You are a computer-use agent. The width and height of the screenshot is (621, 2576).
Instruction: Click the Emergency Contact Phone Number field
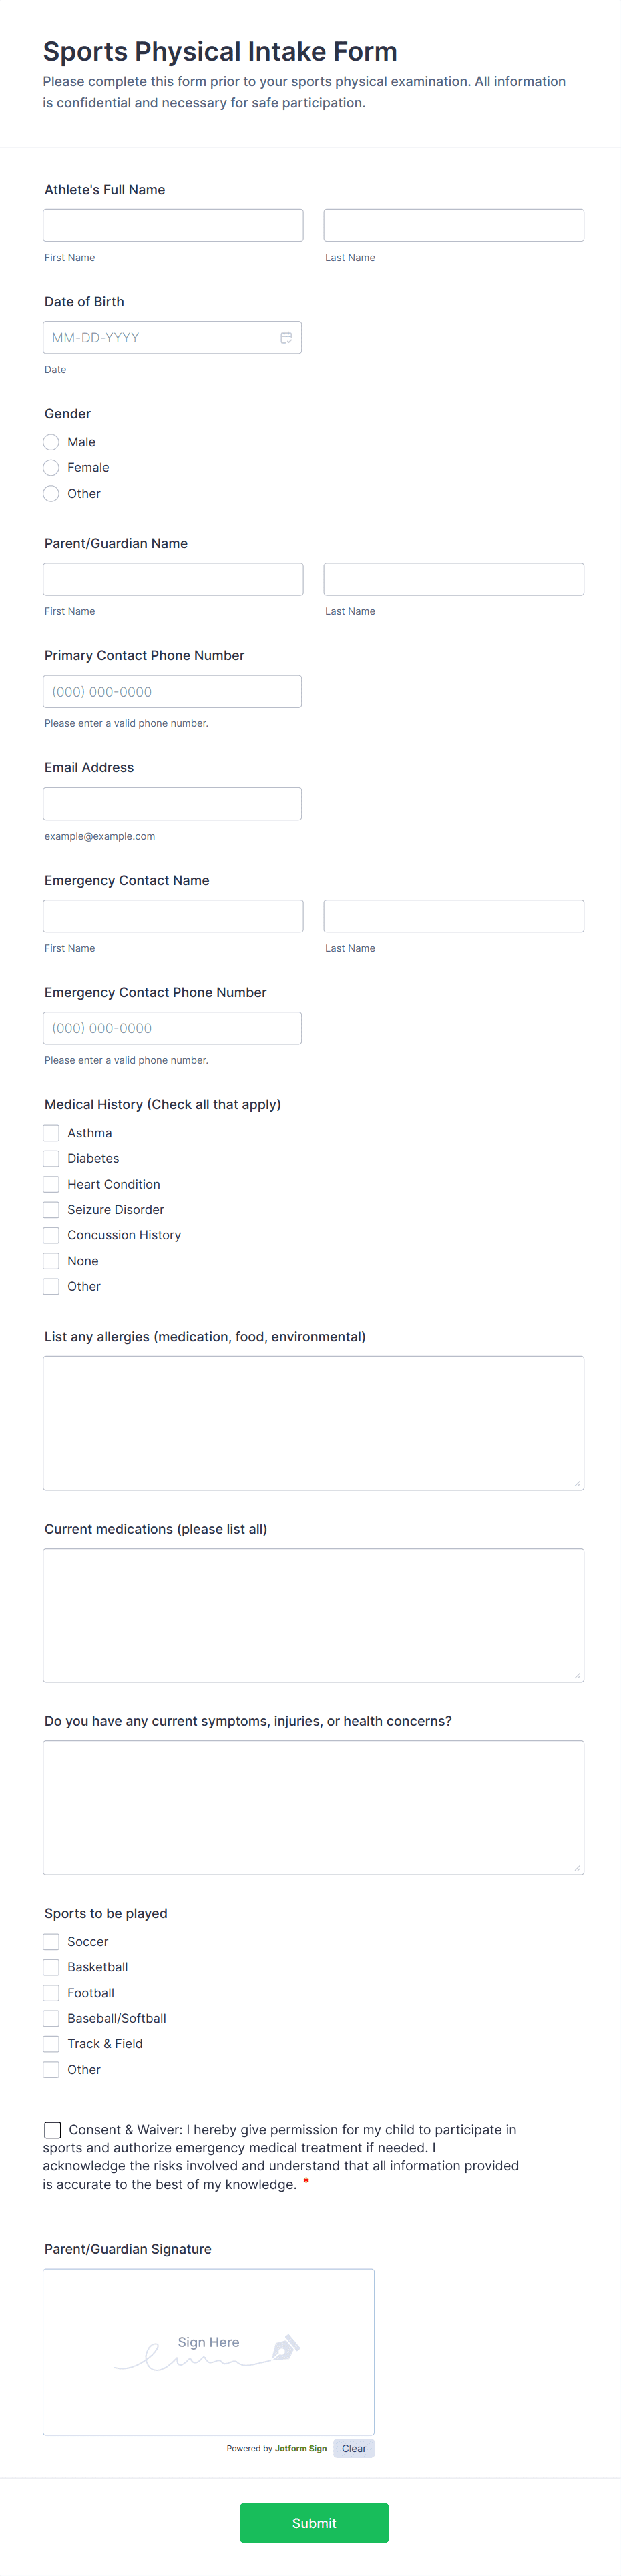[172, 1028]
